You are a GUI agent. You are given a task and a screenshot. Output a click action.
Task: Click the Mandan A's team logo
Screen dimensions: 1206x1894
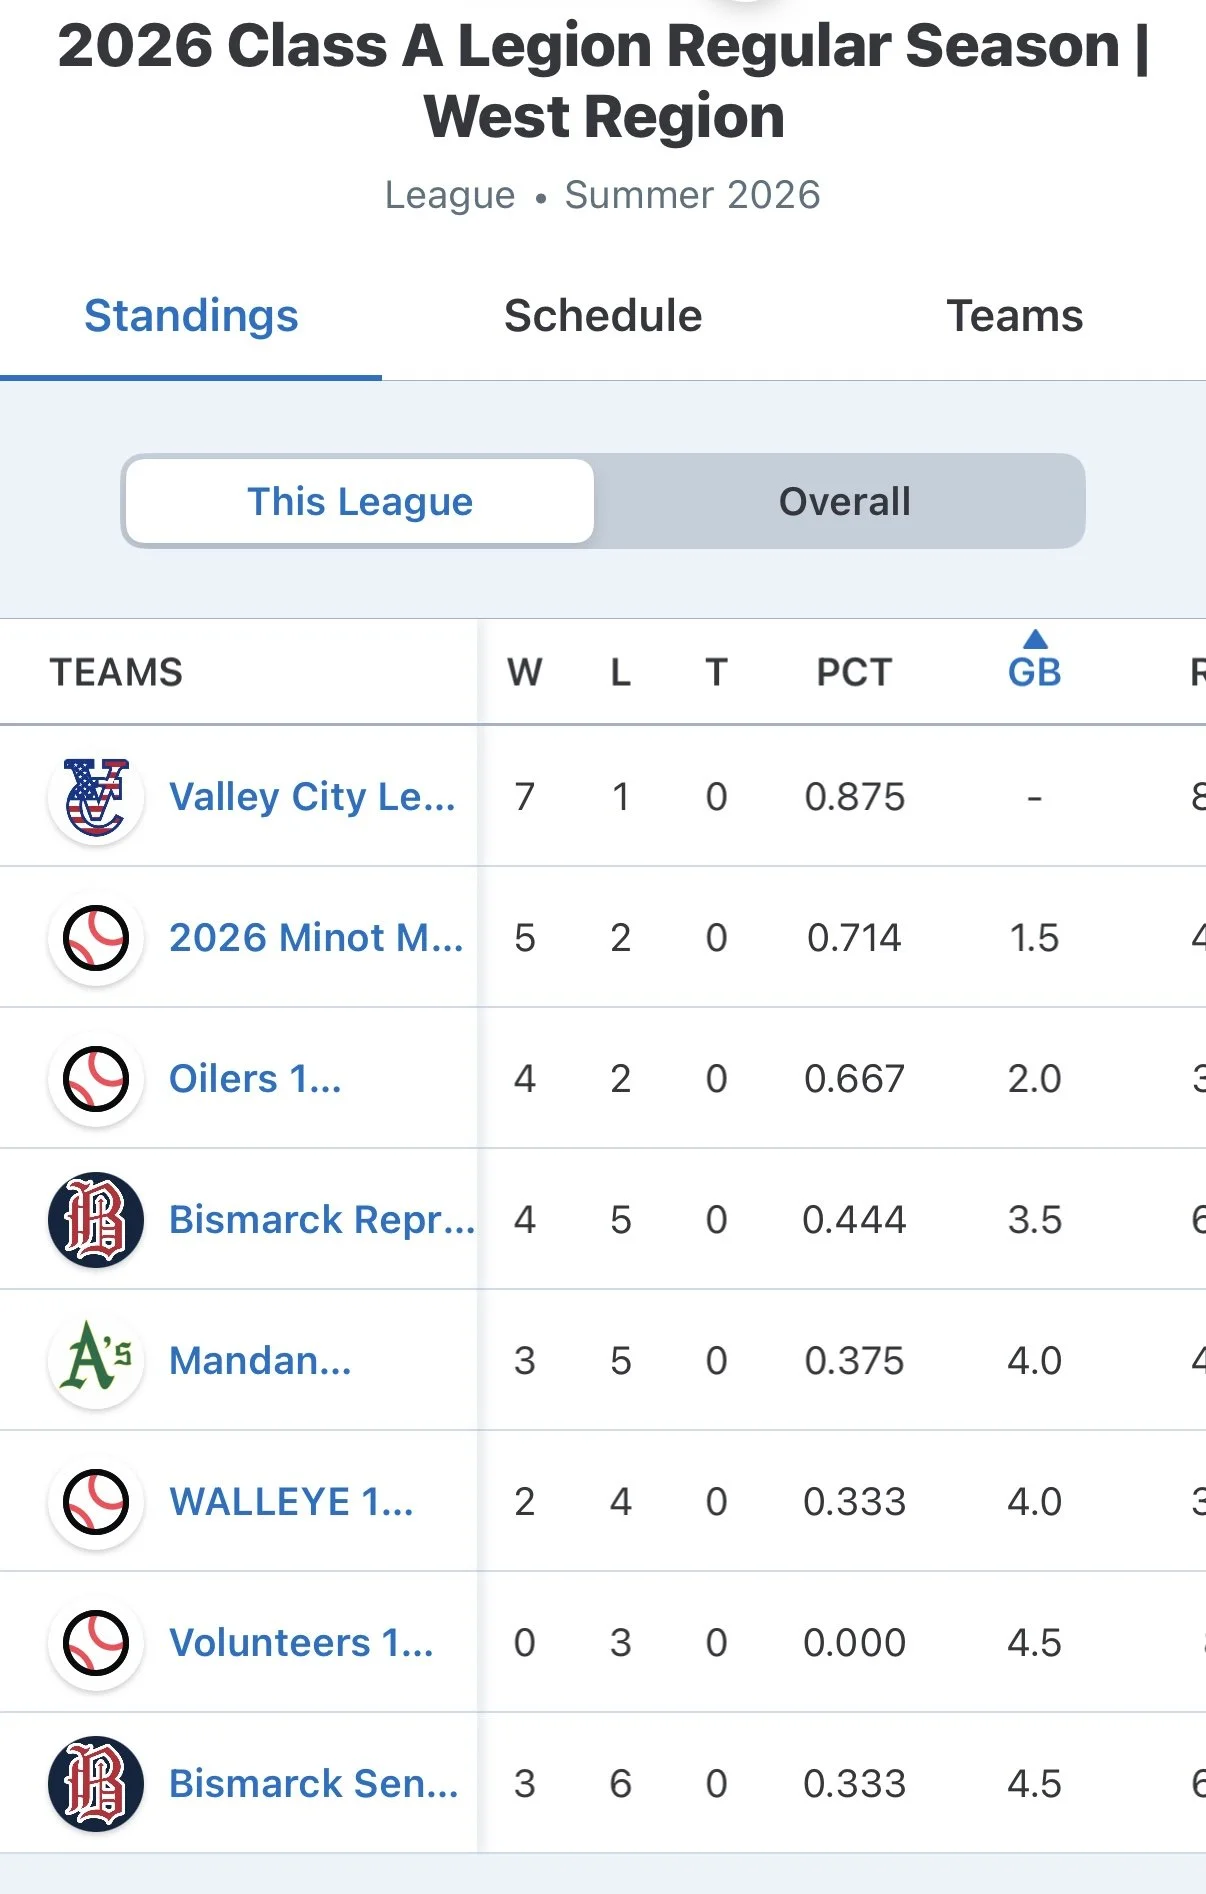tap(96, 1361)
